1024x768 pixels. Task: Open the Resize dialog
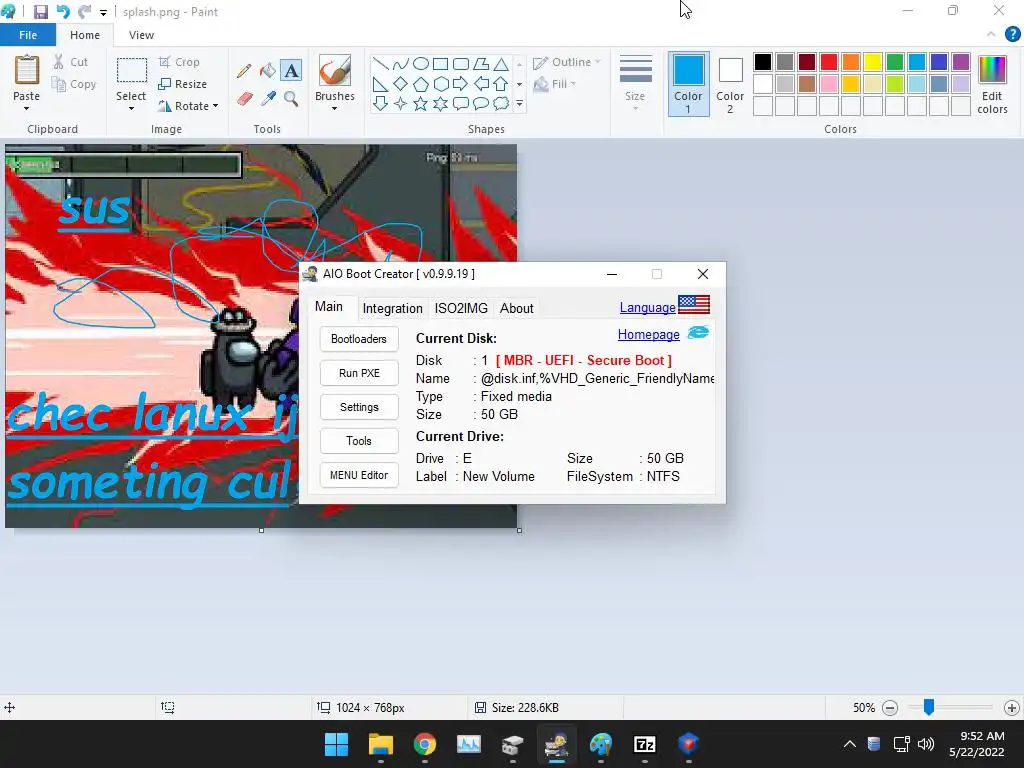click(x=183, y=84)
